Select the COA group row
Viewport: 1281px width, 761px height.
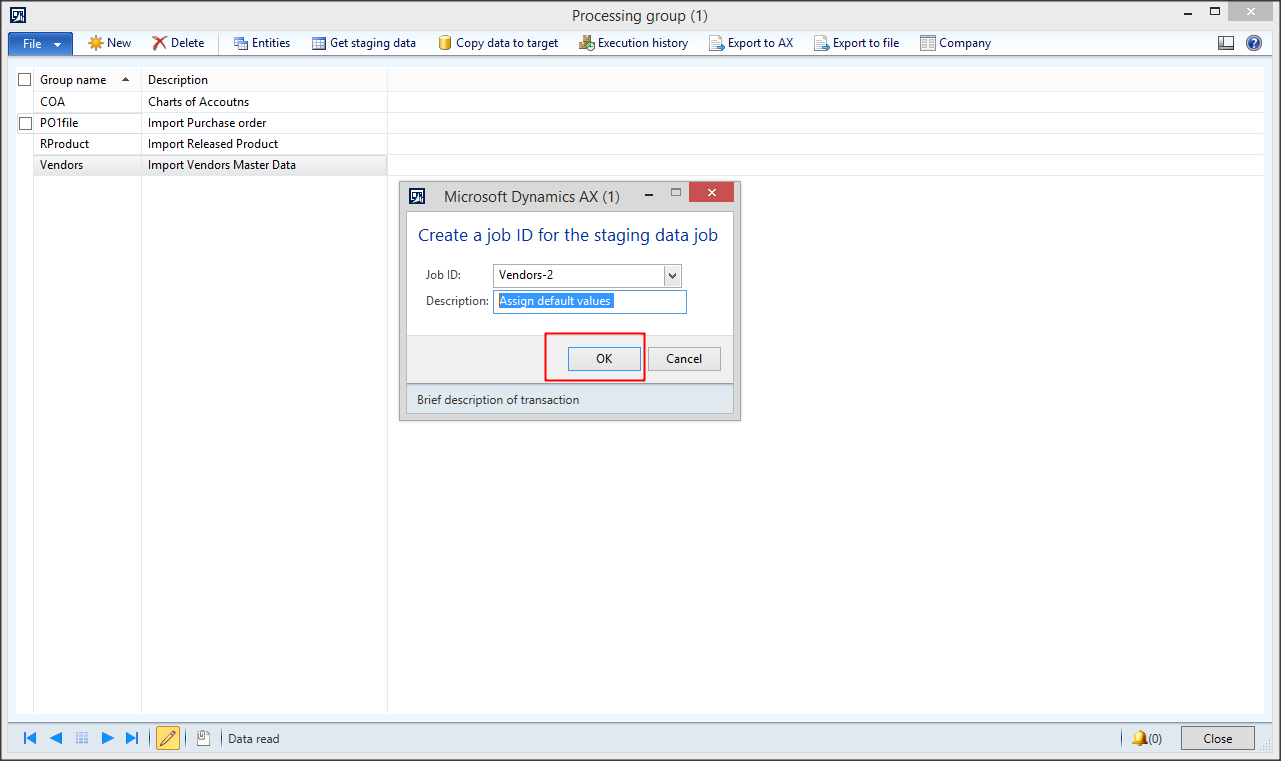click(x=88, y=102)
